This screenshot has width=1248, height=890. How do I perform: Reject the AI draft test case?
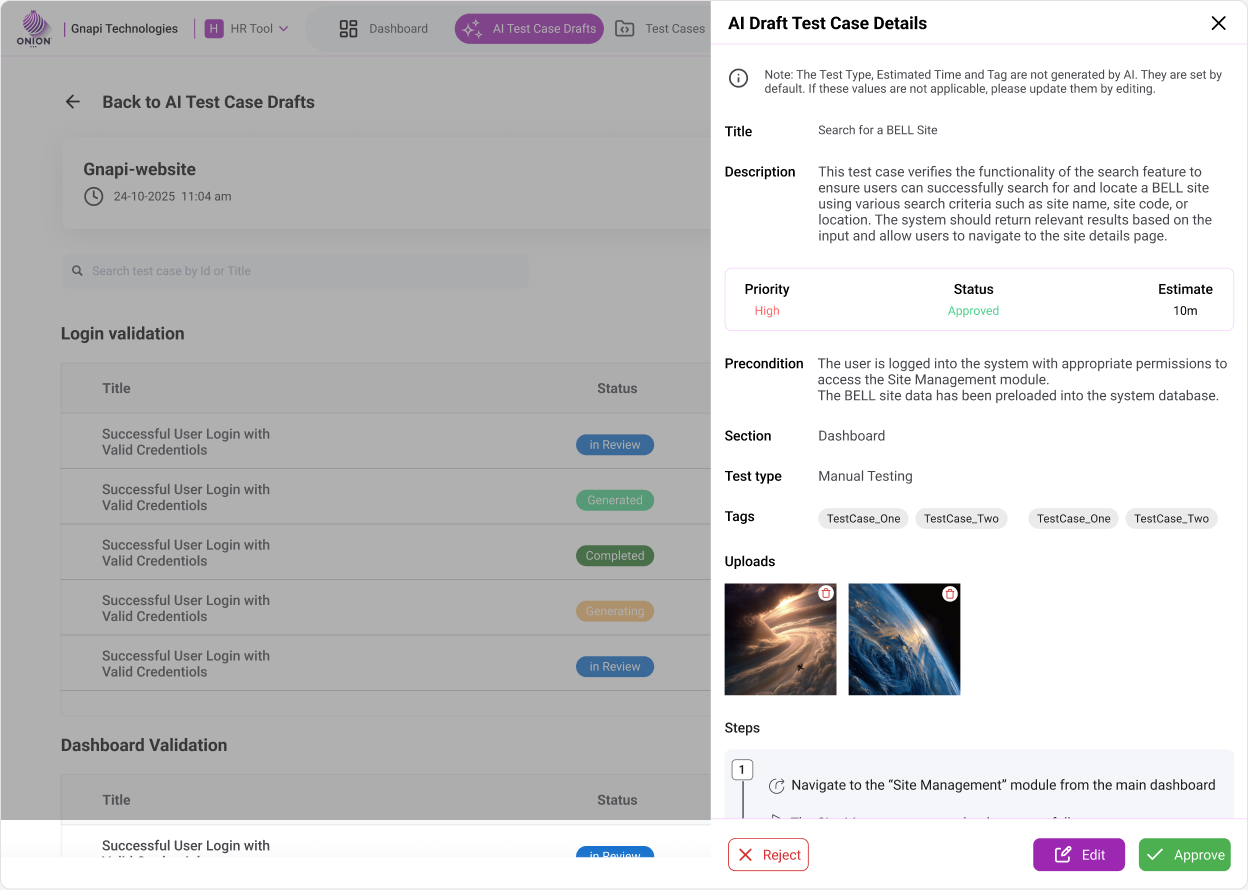pos(768,855)
